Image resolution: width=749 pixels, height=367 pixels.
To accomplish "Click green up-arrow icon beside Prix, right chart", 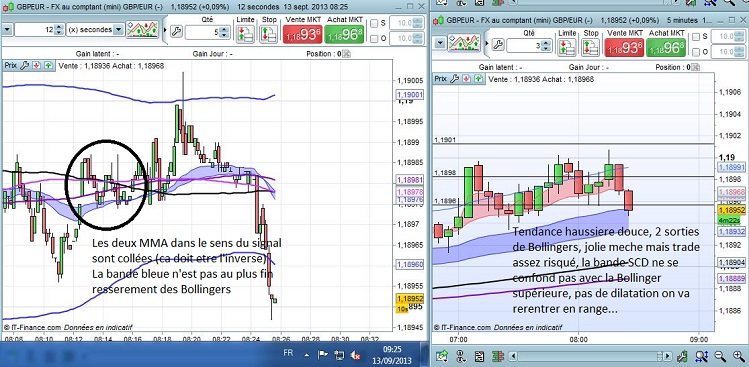I will point(478,79).
